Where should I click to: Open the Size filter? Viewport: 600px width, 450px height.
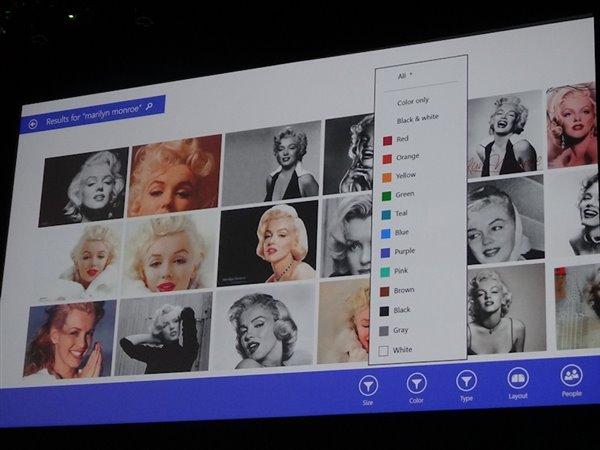[368, 387]
